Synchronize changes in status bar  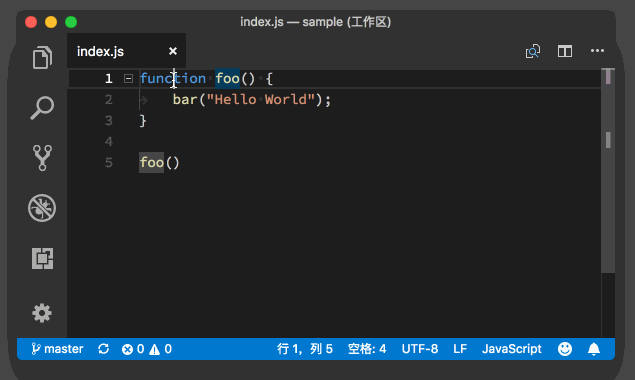(x=103, y=349)
